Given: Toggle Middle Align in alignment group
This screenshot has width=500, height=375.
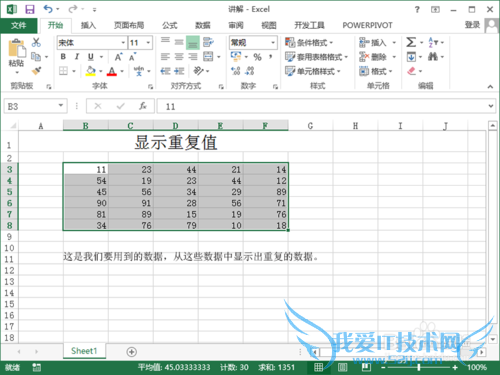Looking at the screenshot, I should coord(179,42).
